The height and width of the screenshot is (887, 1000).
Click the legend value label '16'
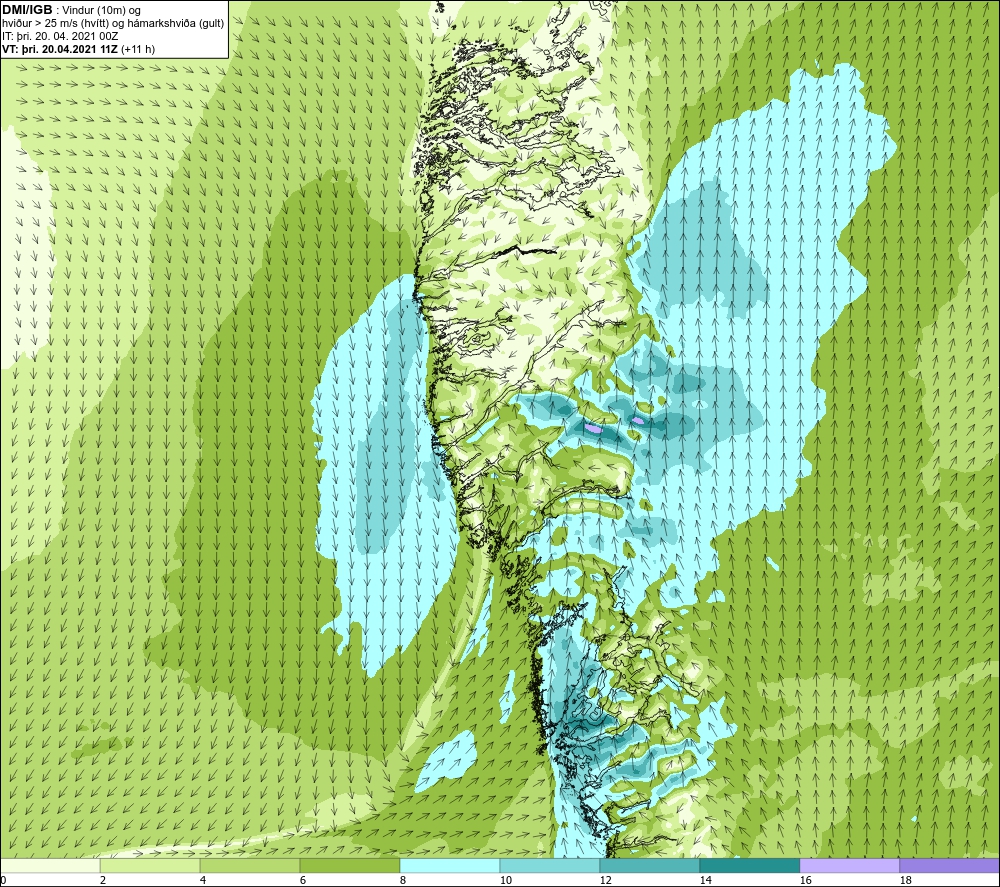805,881
